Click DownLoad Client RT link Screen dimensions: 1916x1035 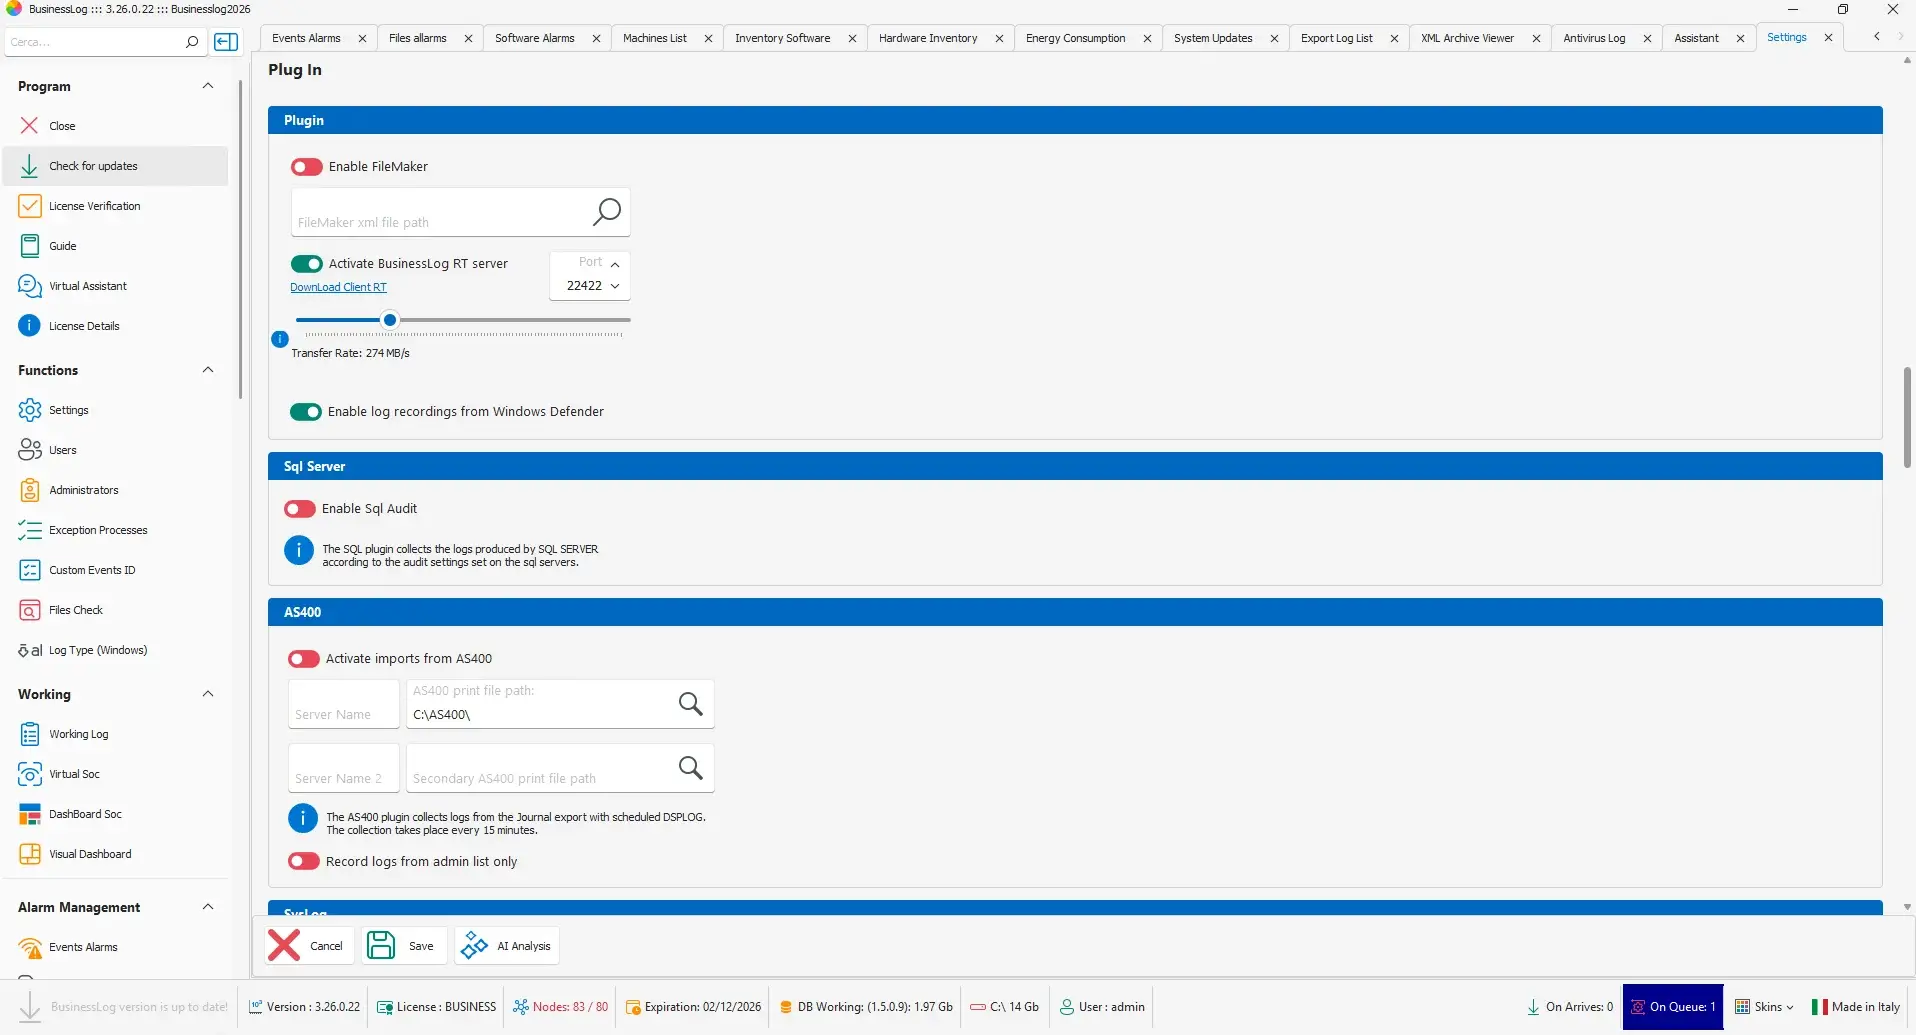(338, 288)
